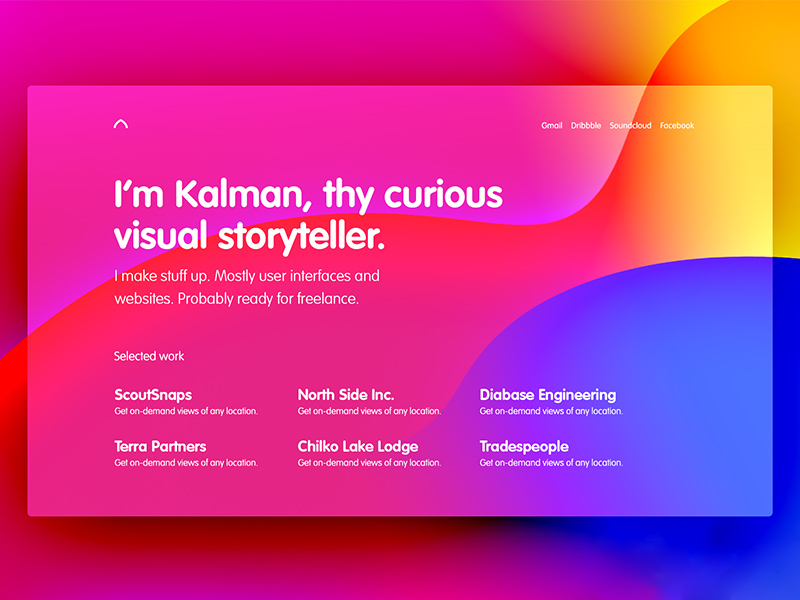Click the freelance availability intro text
Viewport: 800px width, 600px height.
[247, 286]
